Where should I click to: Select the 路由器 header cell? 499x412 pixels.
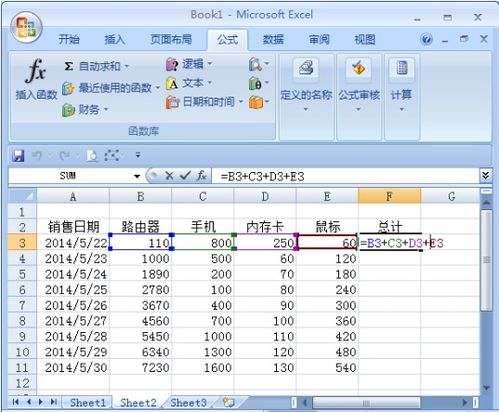click(x=140, y=227)
